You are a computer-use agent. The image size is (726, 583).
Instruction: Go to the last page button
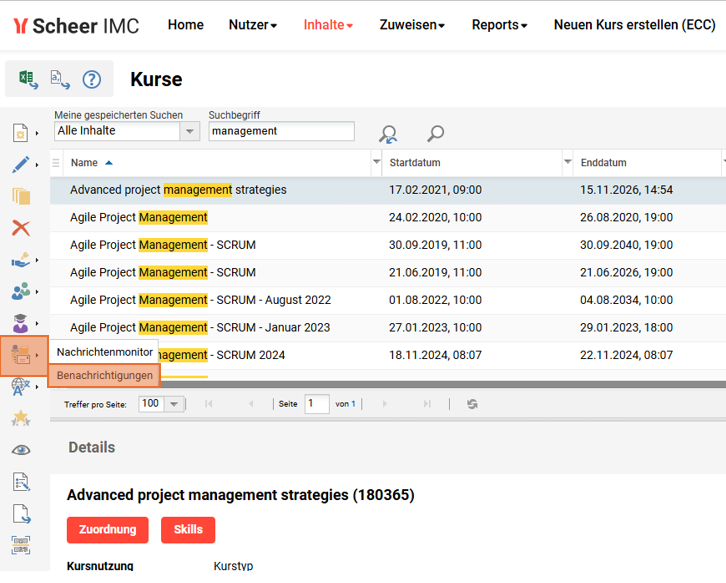click(x=427, y=404)
